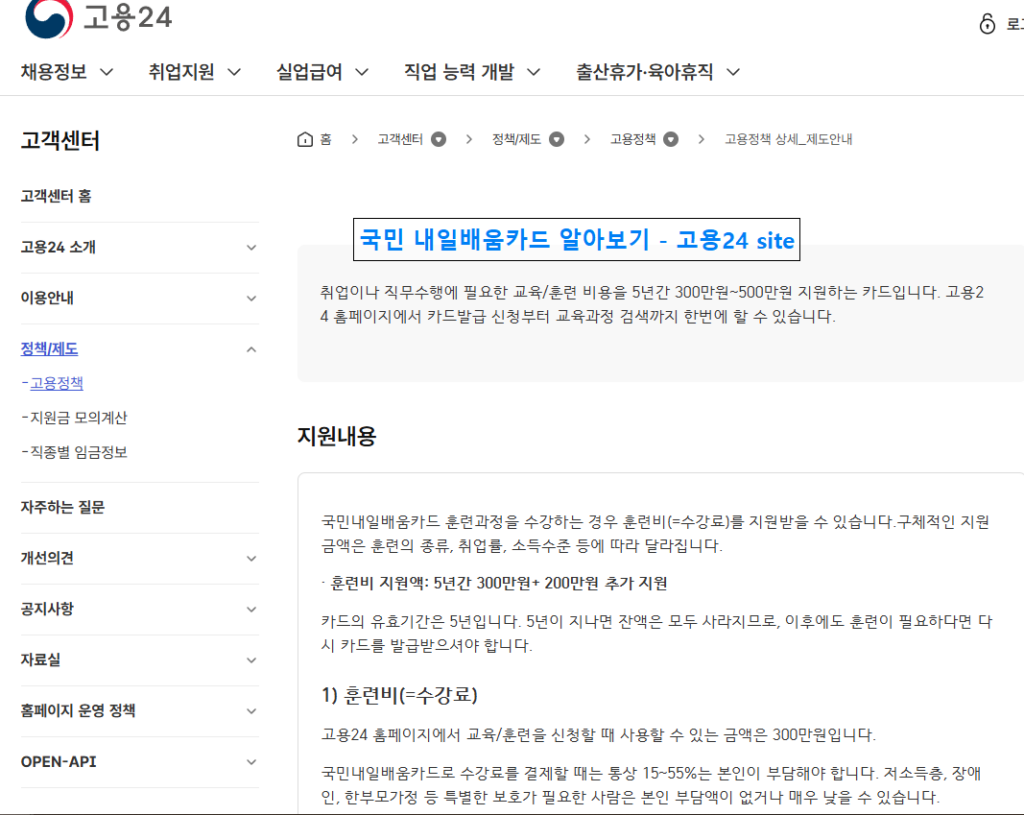
Task: Open the 지원금 모의계산 submenu link
Action: [78, 417]
